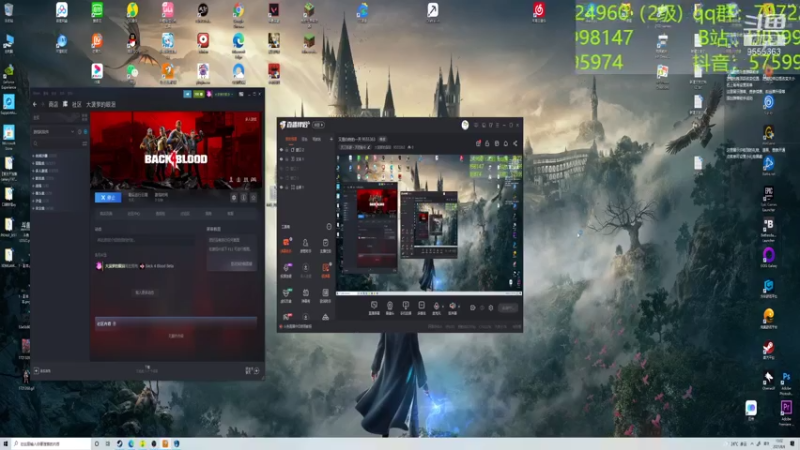
Task: Go back in the Steam window
Action: 35,105
